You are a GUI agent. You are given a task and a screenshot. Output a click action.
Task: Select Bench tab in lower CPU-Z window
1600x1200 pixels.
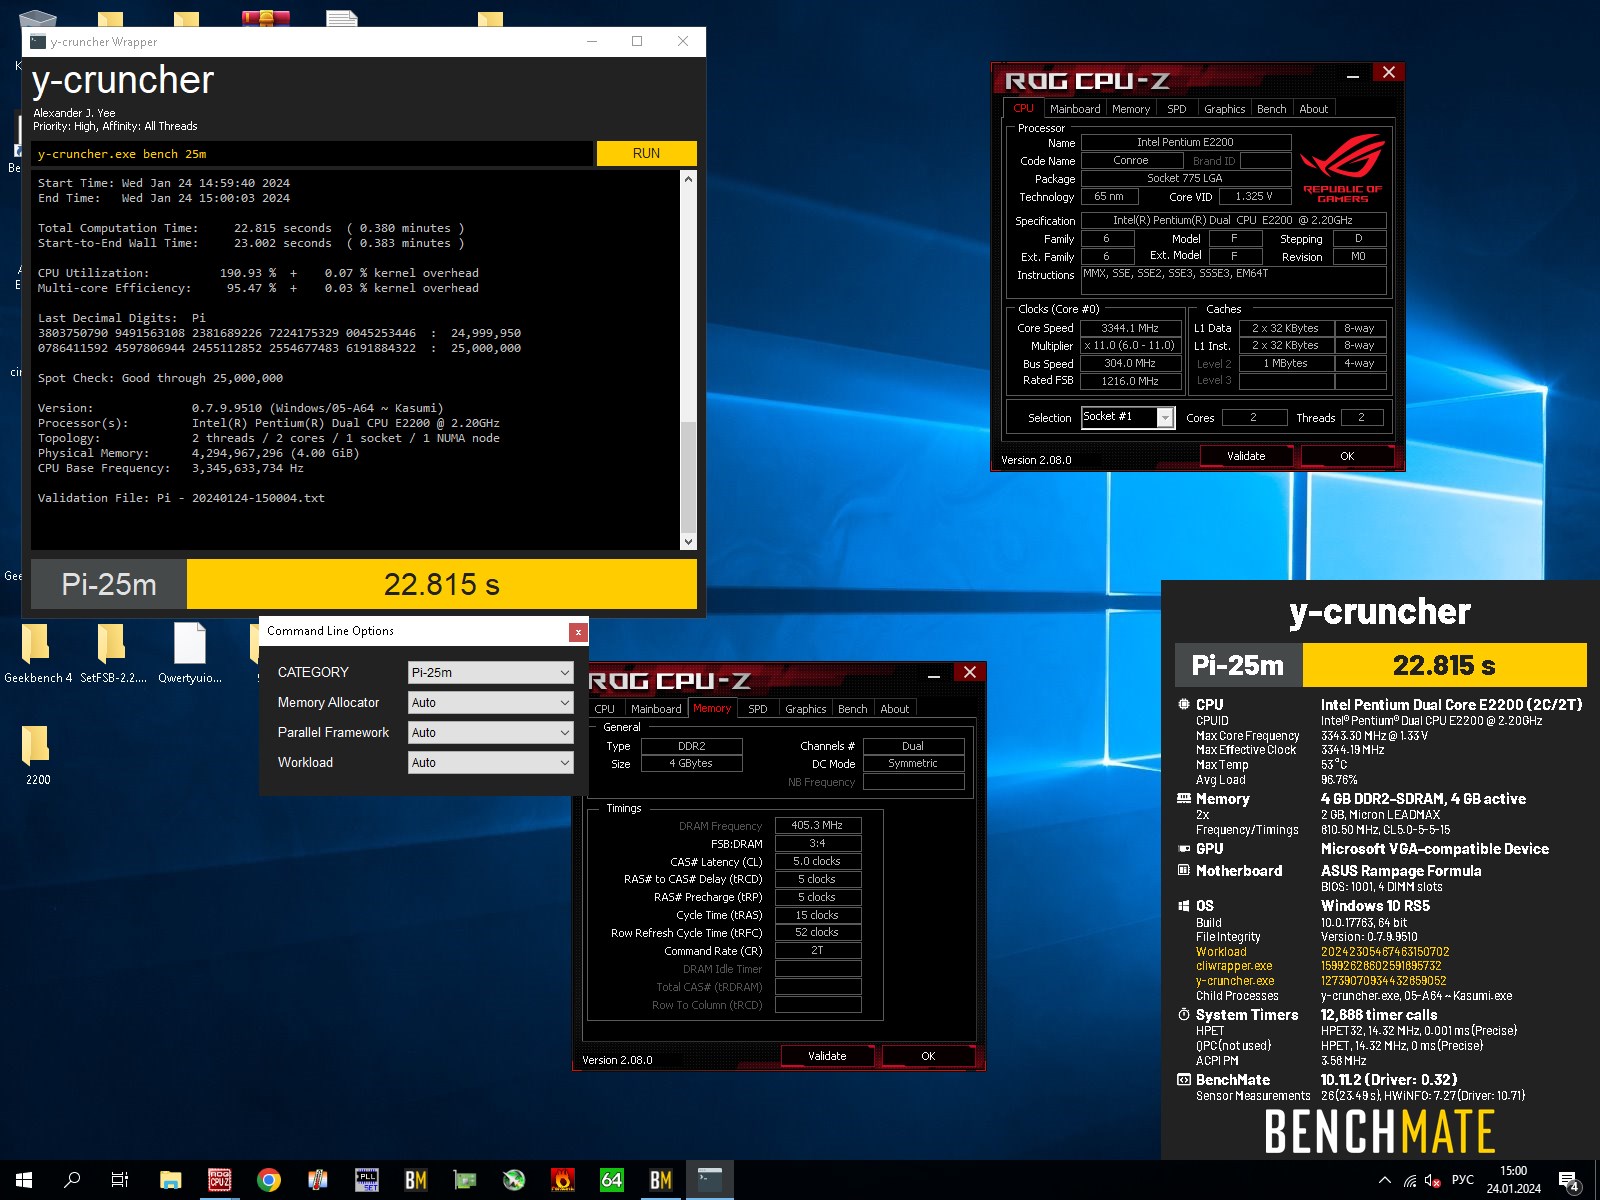point(852,709)
